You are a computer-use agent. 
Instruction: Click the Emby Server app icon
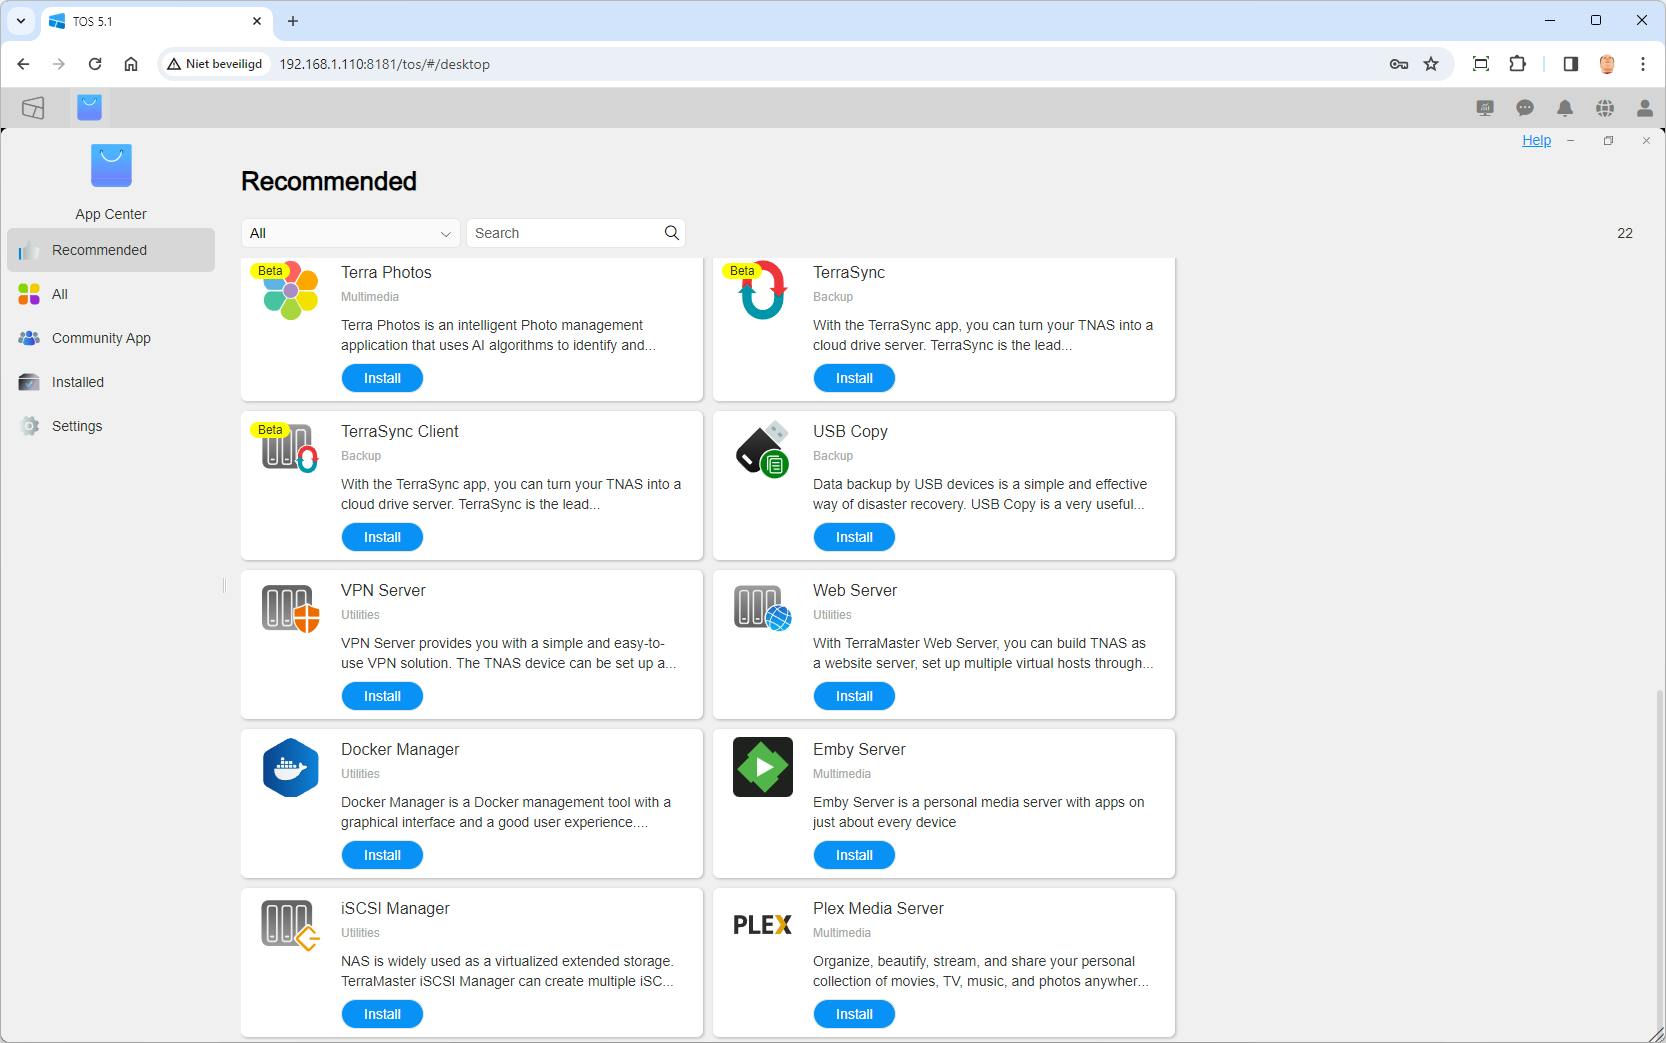pos(762,767)
